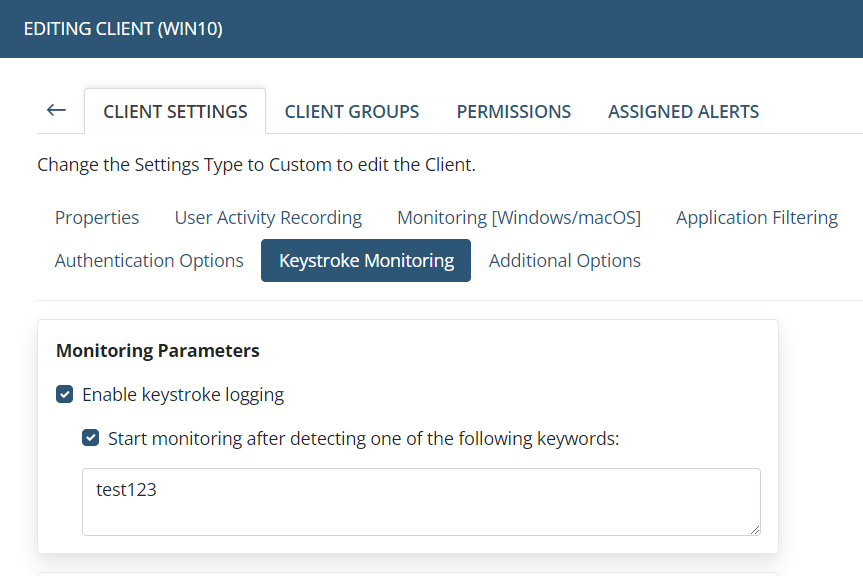Open the Properties settings section
Screen dimensions: 863x576
click(97, 217)
